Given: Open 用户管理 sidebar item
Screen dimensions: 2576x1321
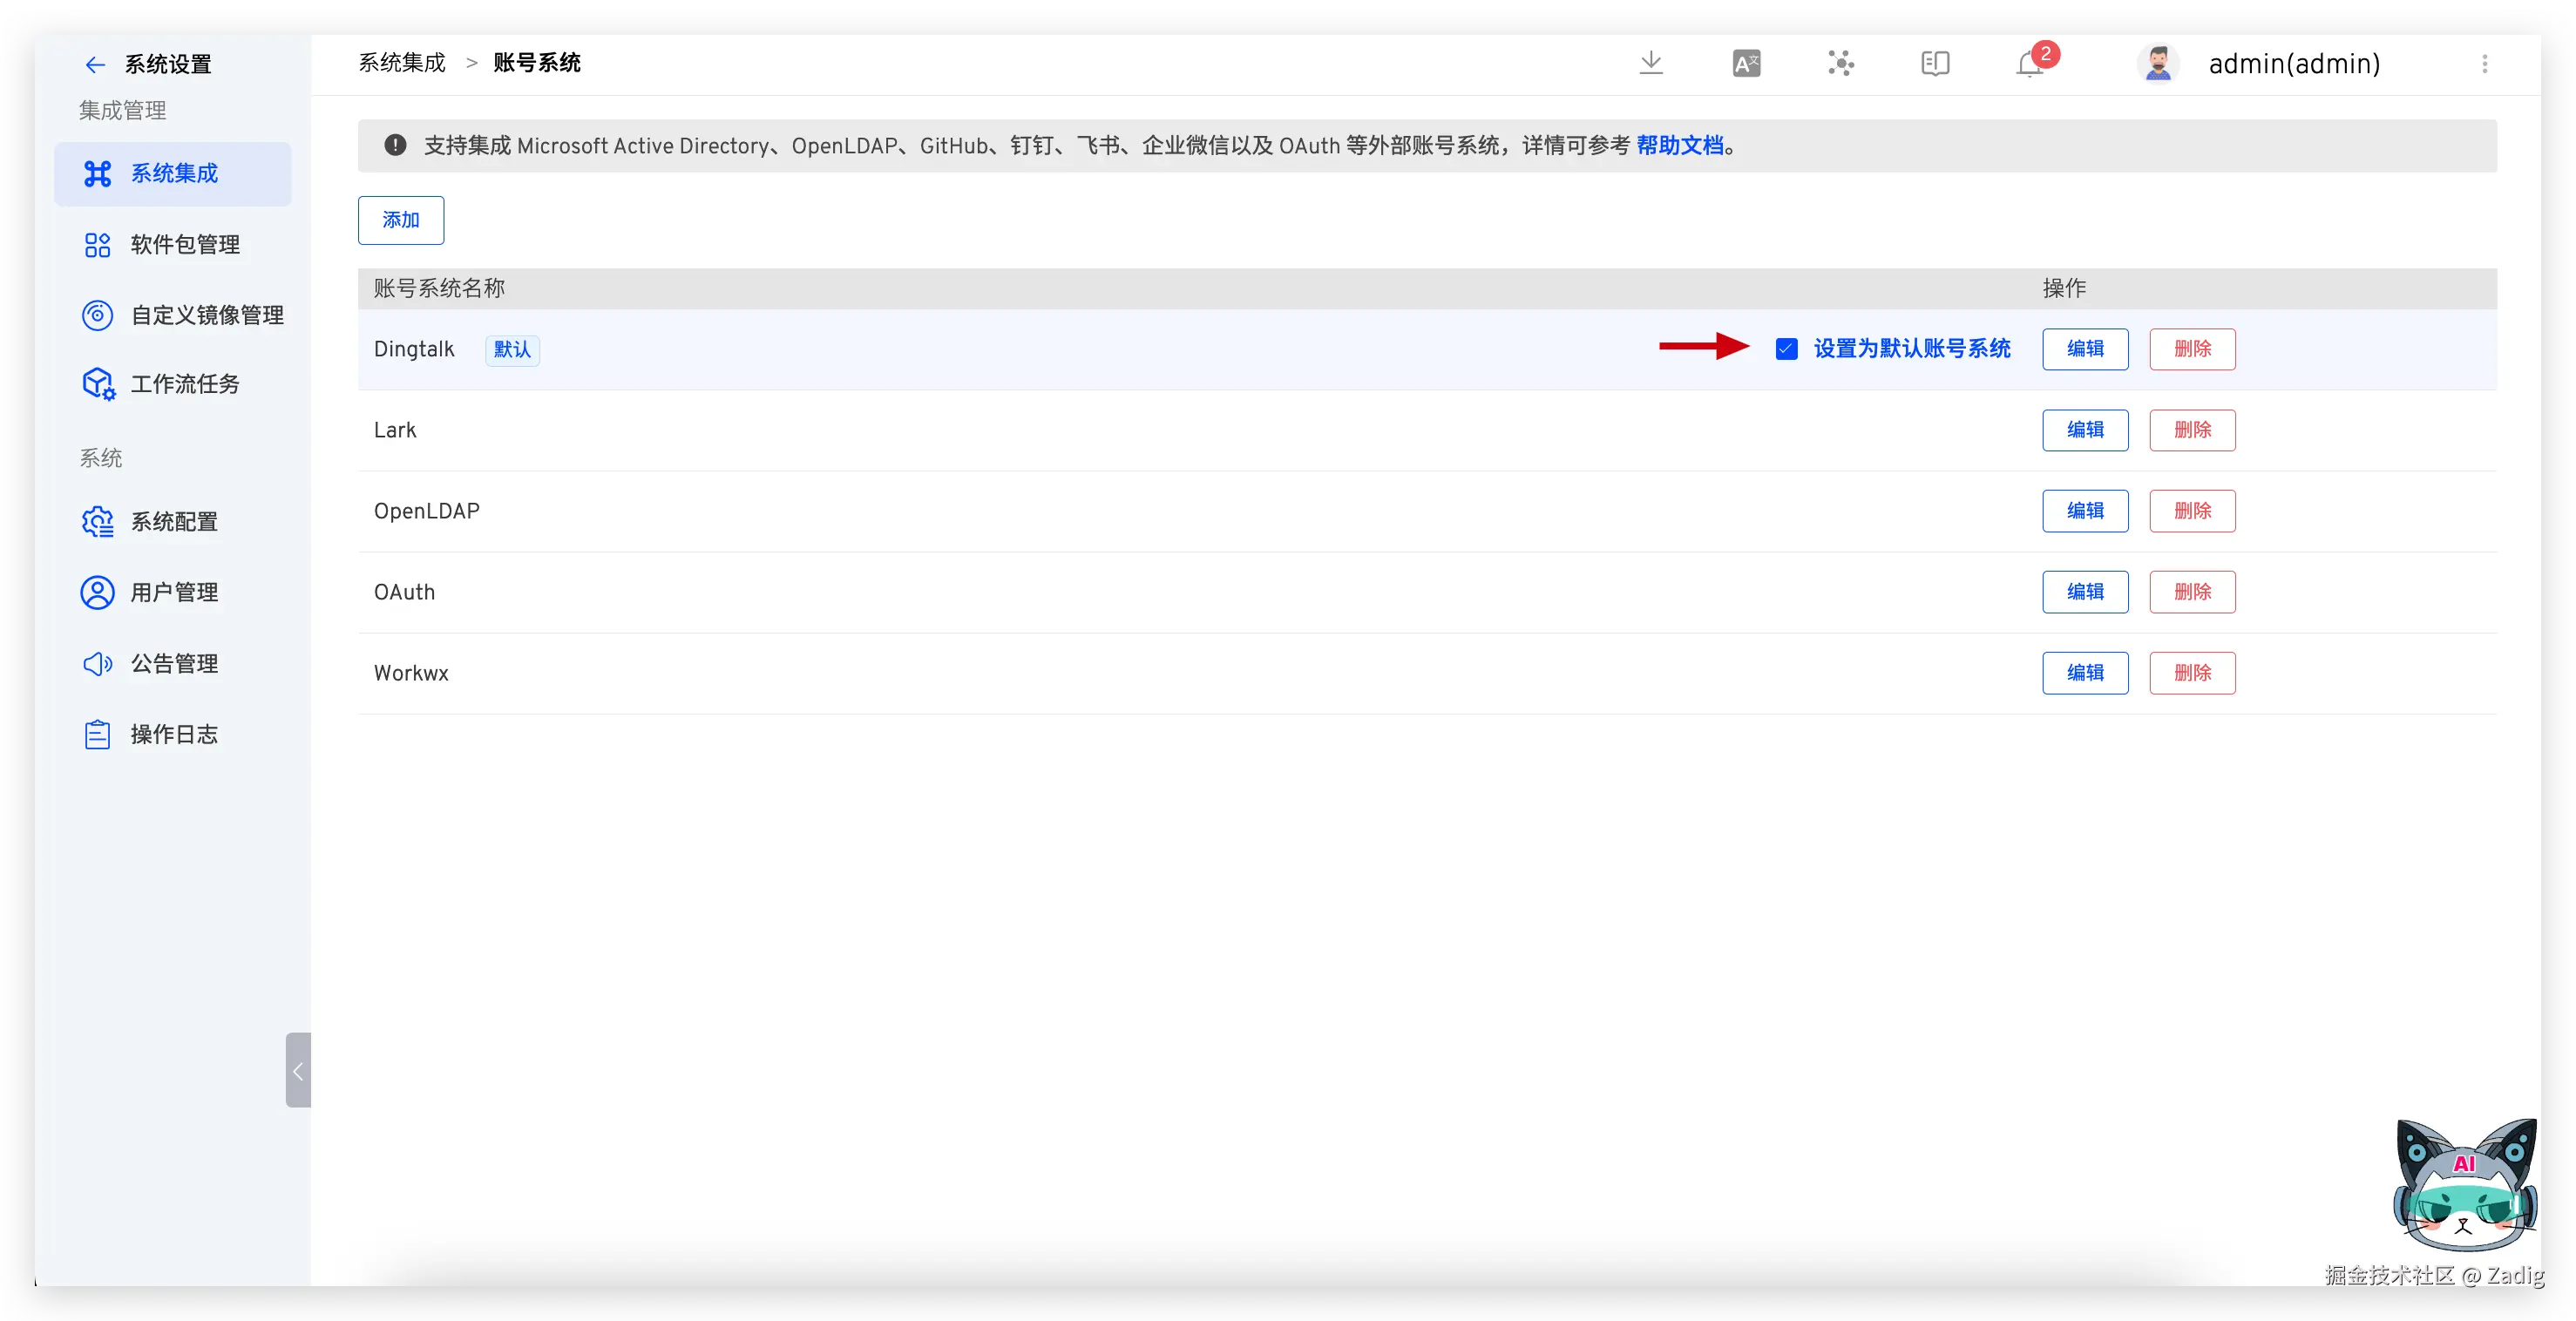Looking at the screenshot, I should (x=174, y=592).
